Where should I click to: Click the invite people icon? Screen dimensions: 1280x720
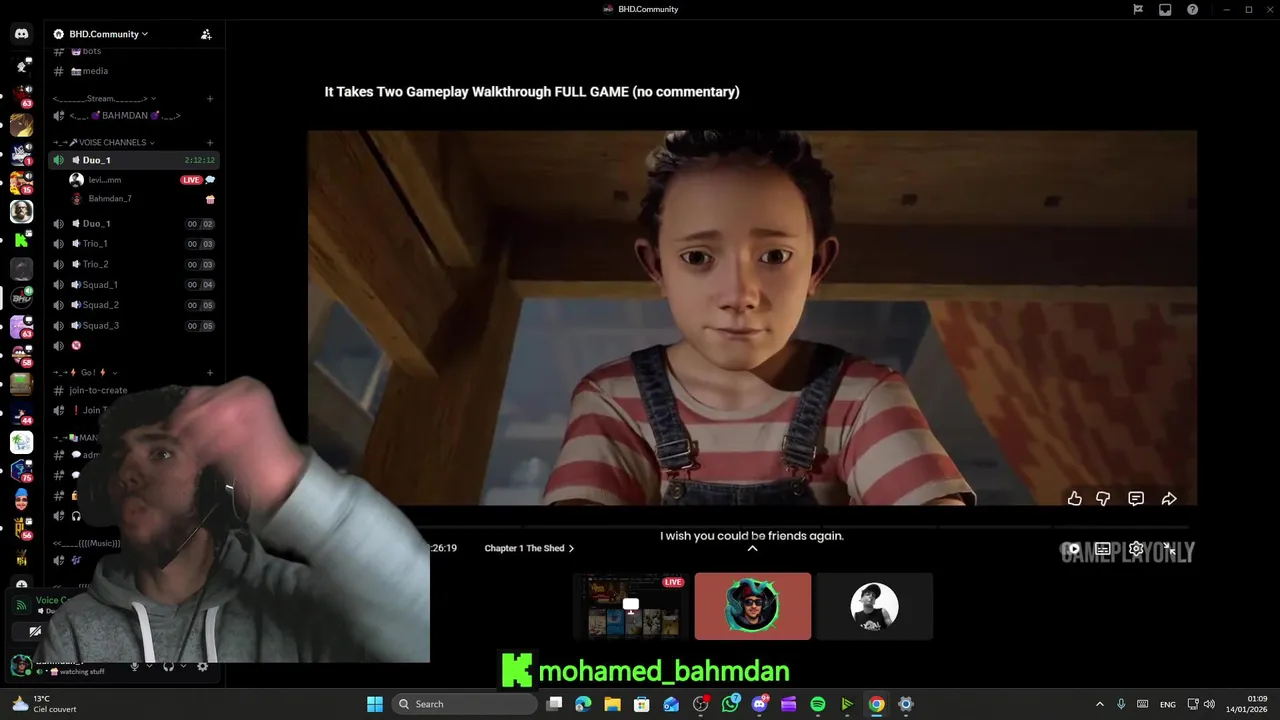tap(206, 34)
